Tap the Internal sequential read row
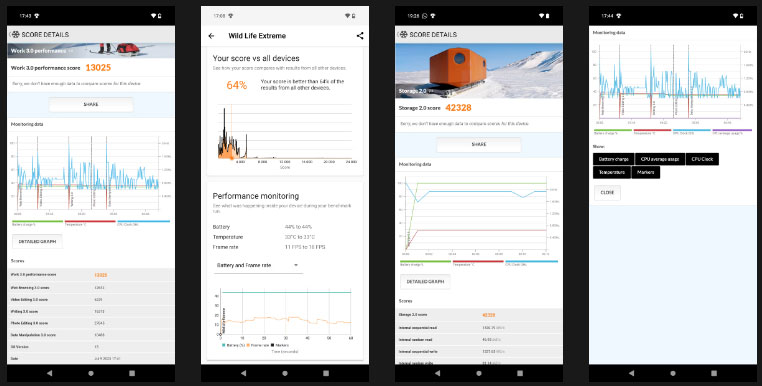 pyautogui.click(x=479, y=328)
